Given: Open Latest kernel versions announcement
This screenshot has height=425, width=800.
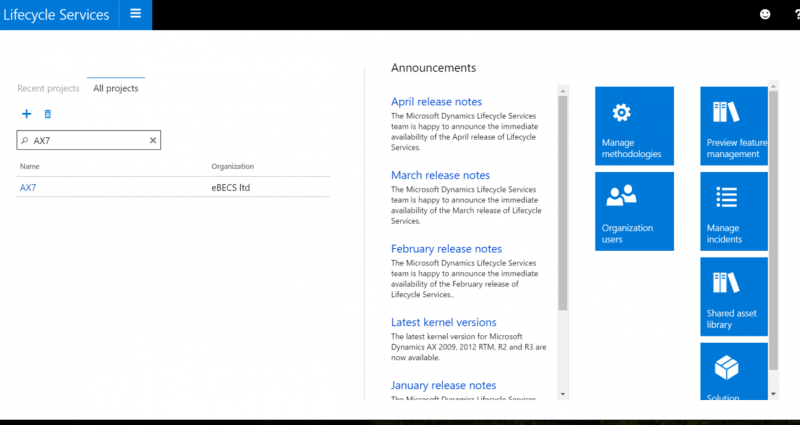Looking at the screenshot, I should click(x=443, y=322).
